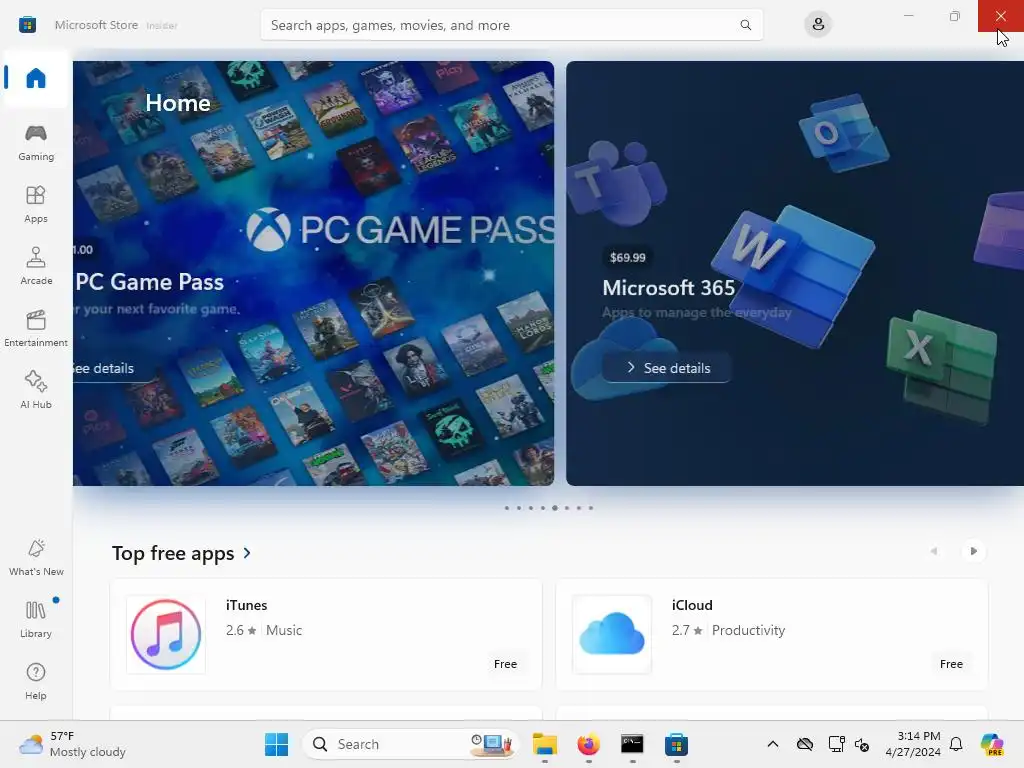Select the last carousel page dot
The width and height of the screenshot is (1024, 768).
click(591, 508)
